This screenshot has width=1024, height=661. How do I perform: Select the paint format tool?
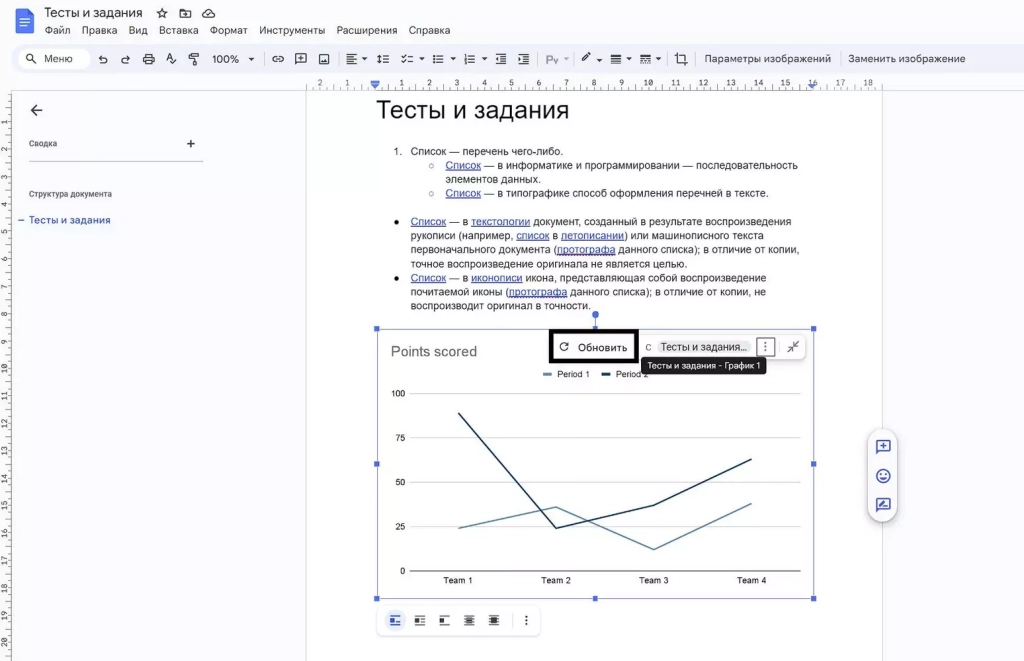point(193,58)
